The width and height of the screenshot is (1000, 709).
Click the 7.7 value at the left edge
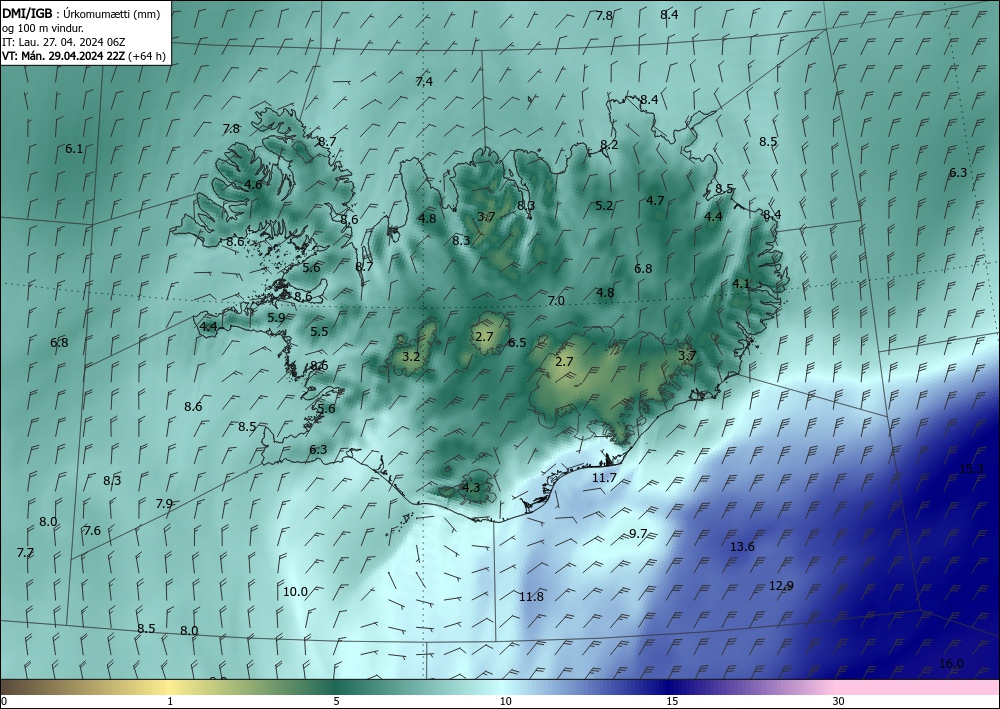pyautogui.click(x=25, y=553)
